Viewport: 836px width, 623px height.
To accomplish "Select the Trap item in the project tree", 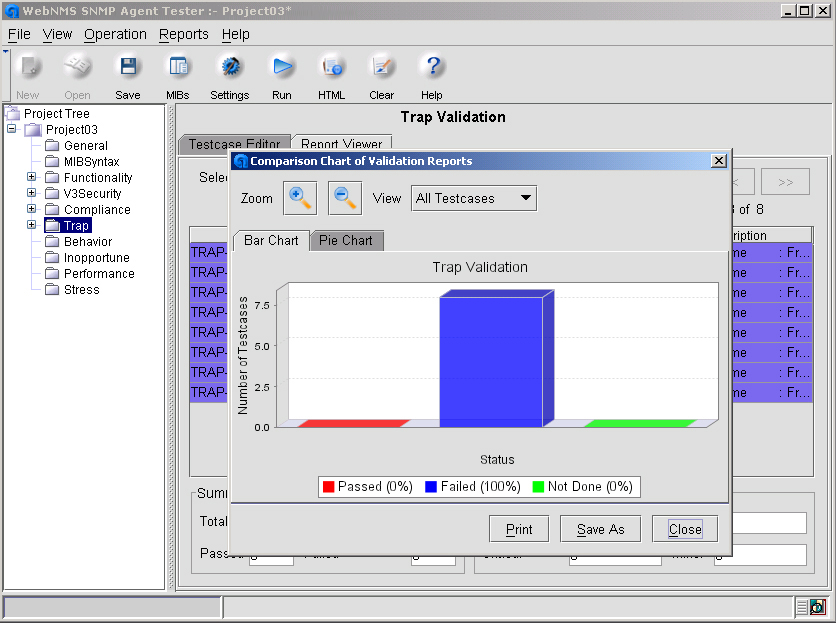I will pyautogui.click(x=76, y=226).
